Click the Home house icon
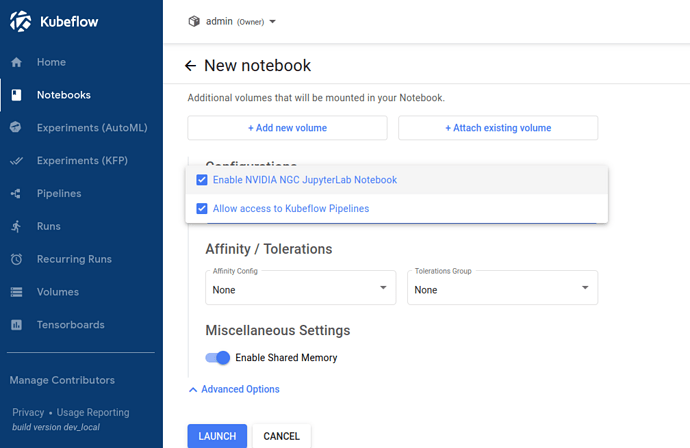Image resolution: width=690 pixels, height=448 pixels. pos(16,62)
